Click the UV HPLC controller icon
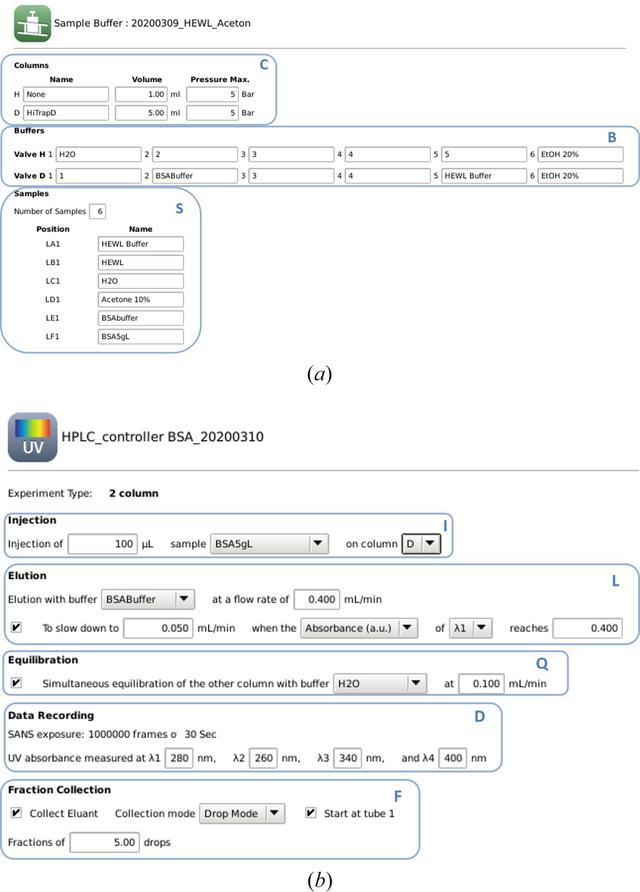Viewport: 640px width, 892px height. coord(32,437)
